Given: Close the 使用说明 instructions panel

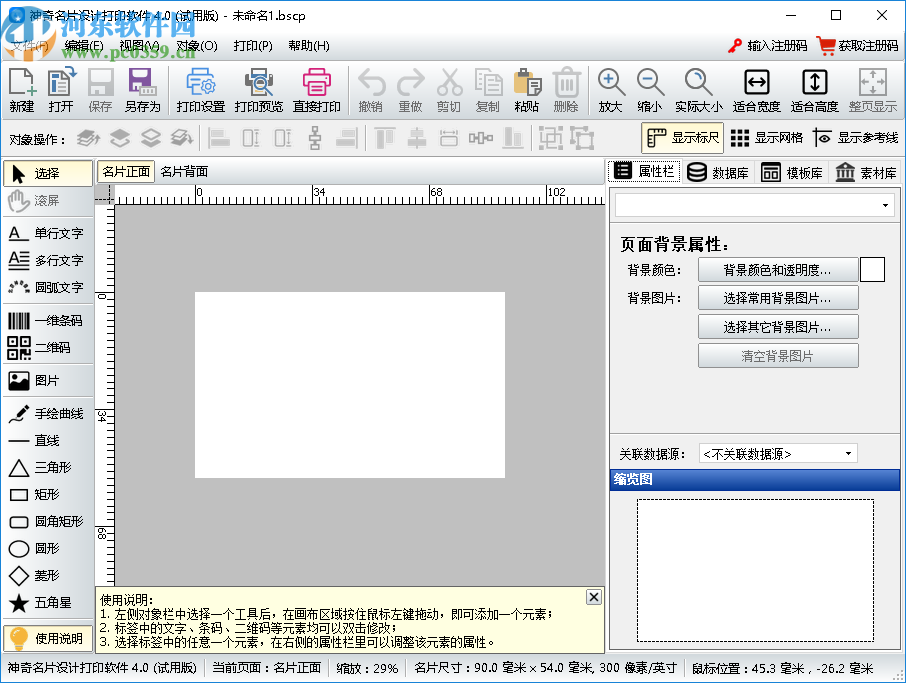Looking at the screenshot, I should click(x=593, y=597).
